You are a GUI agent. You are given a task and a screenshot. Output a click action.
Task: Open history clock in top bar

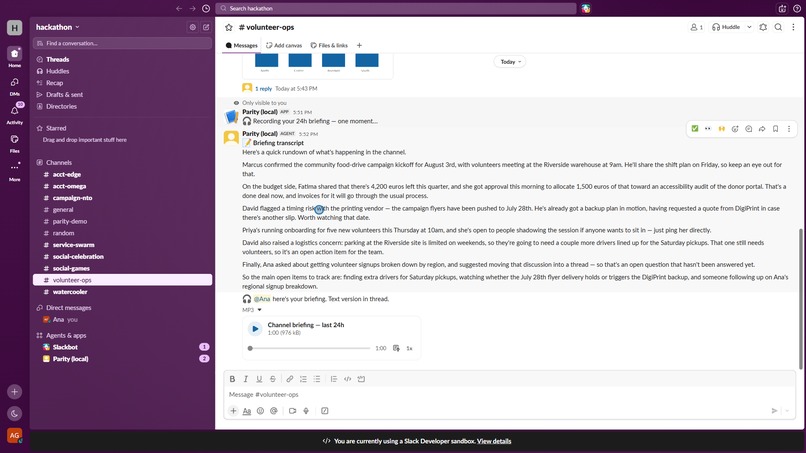pos(206,8)
